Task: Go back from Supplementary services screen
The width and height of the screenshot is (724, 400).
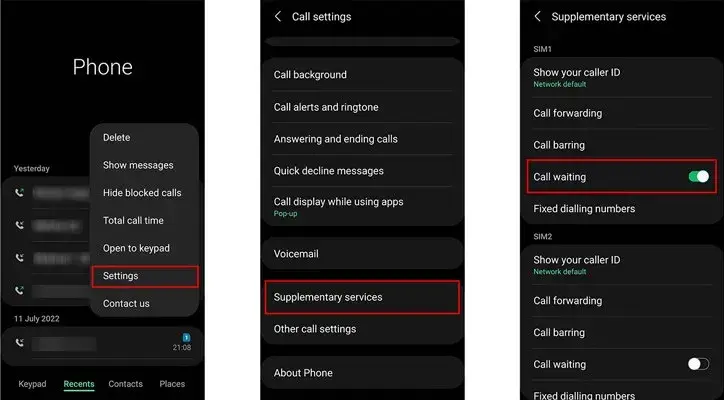Action: click(537, 17)
